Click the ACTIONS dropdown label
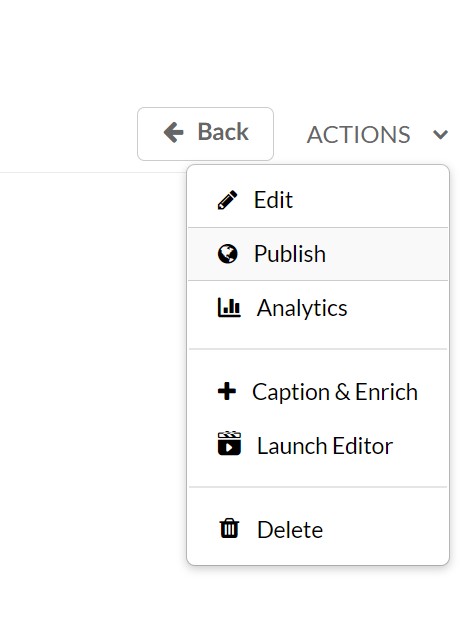460x621 pixels. tap(358, 135)
